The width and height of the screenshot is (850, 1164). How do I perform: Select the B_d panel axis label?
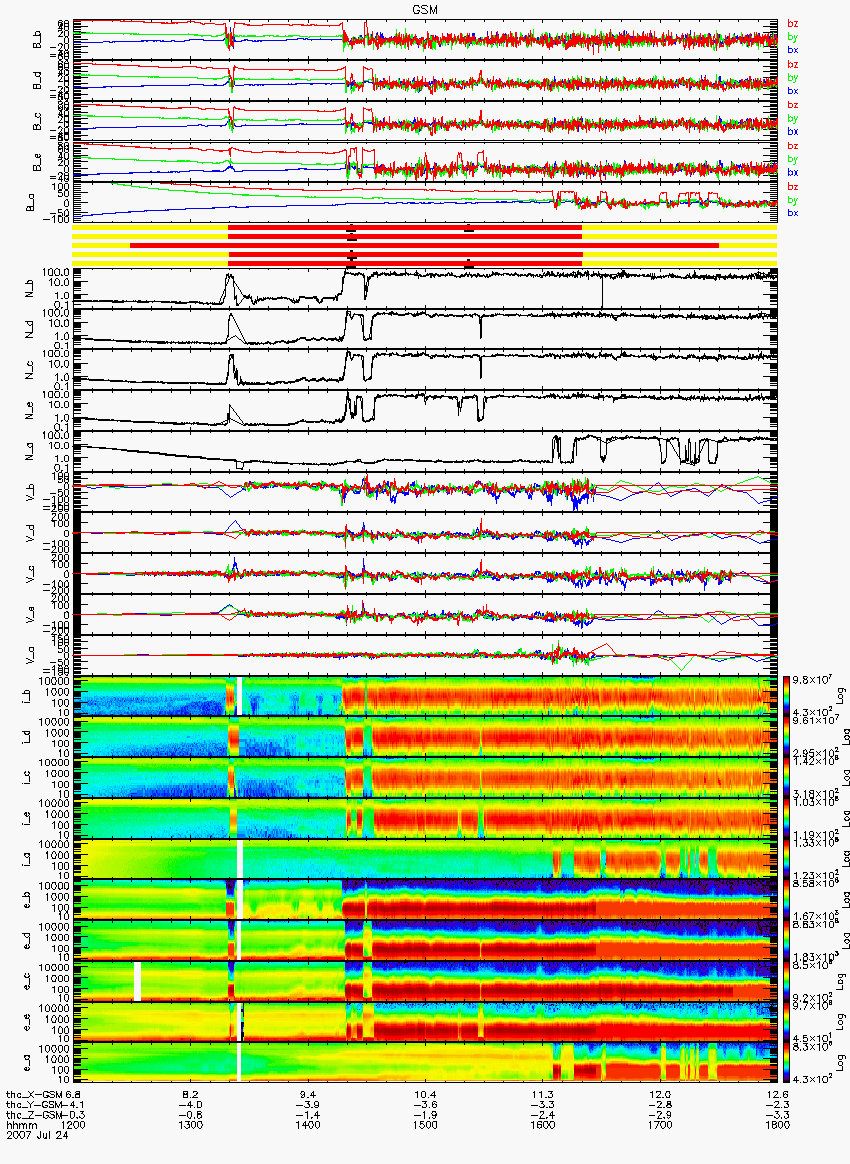(x=37, y=81)
